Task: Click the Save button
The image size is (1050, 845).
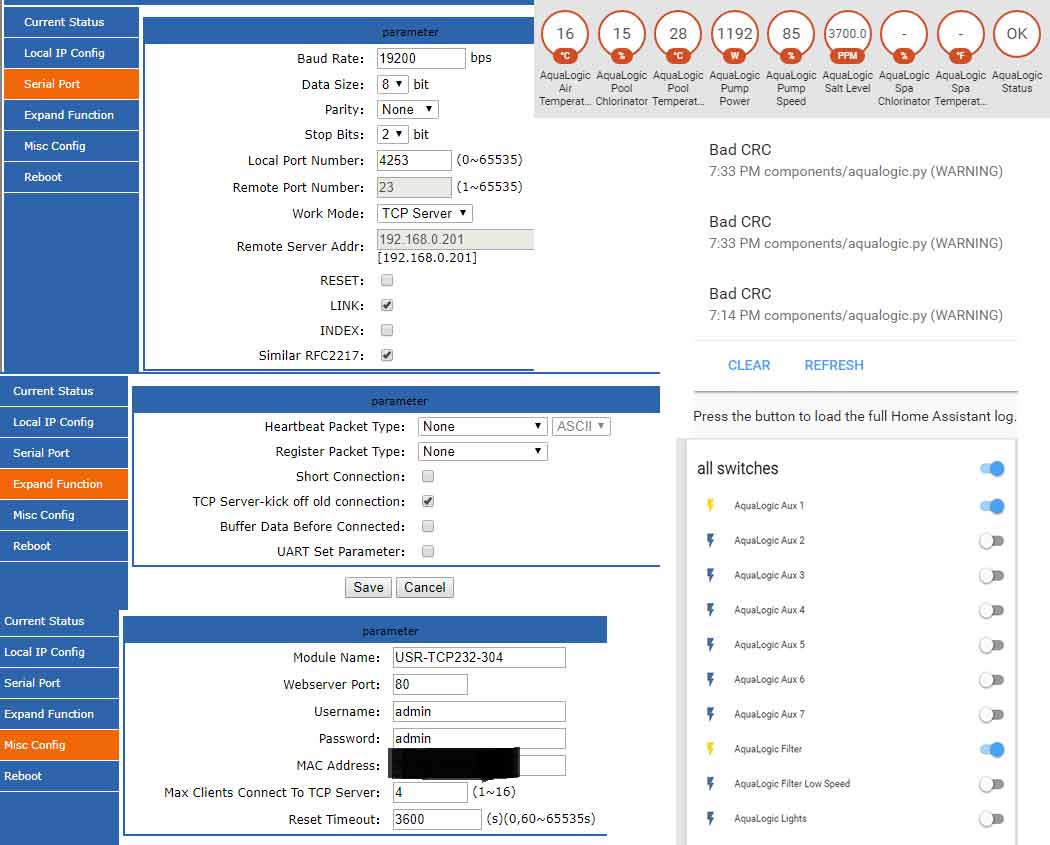Action: (x=368, y=587)
